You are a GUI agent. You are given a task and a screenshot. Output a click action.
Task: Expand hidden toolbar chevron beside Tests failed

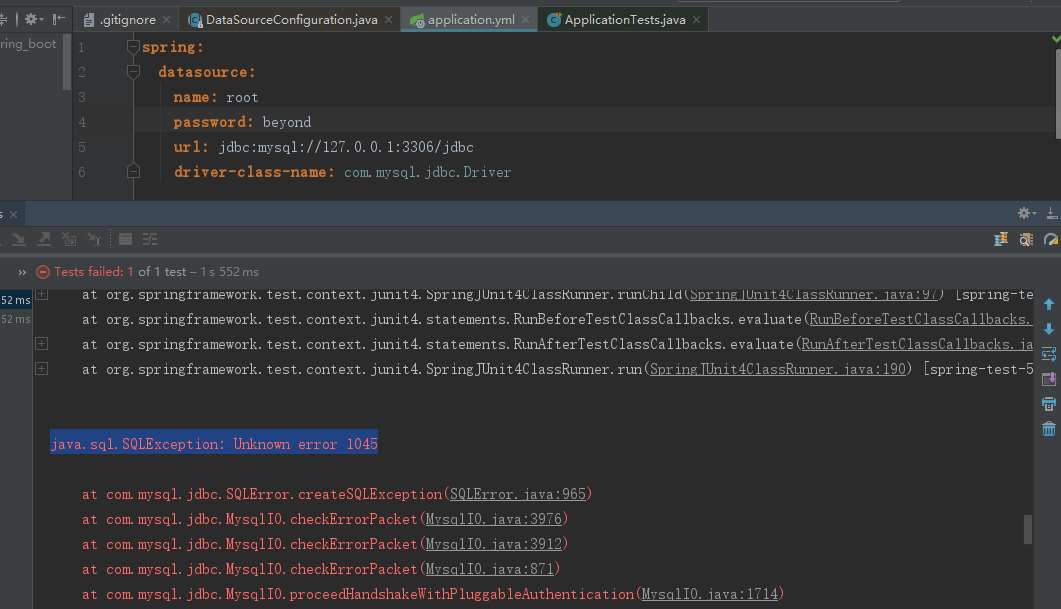pyautogui.click(x=22, y=272)
